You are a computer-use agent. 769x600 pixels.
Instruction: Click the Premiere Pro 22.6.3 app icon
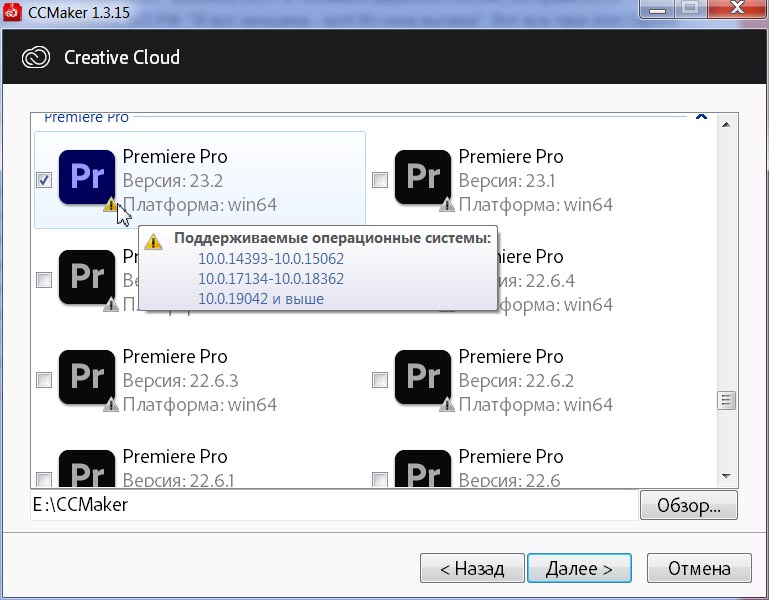point(87,377)
